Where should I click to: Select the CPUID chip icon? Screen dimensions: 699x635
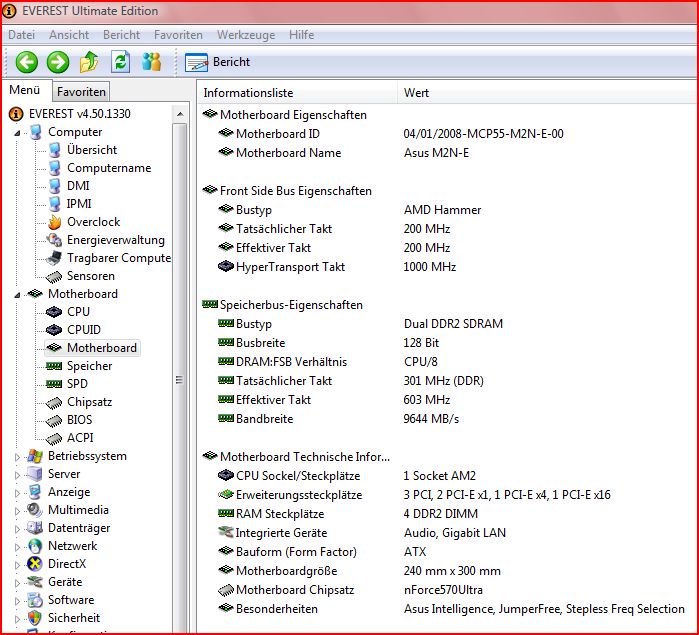tap(54, 330)
